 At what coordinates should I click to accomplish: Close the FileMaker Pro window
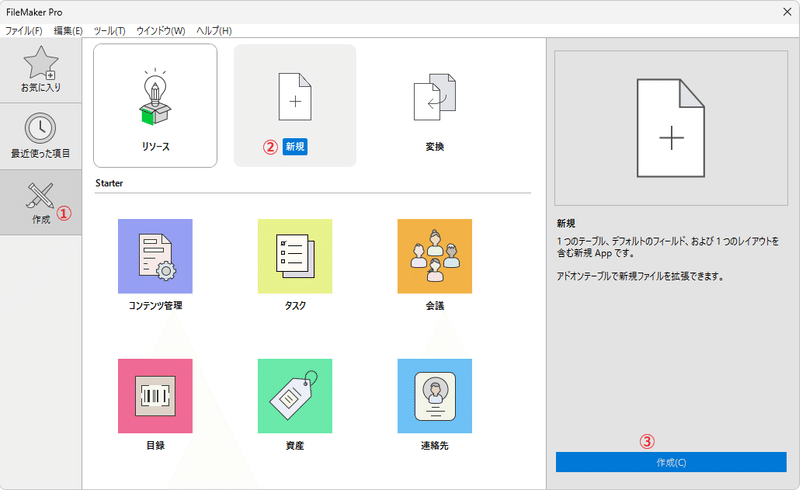click(x=787, y=12)
